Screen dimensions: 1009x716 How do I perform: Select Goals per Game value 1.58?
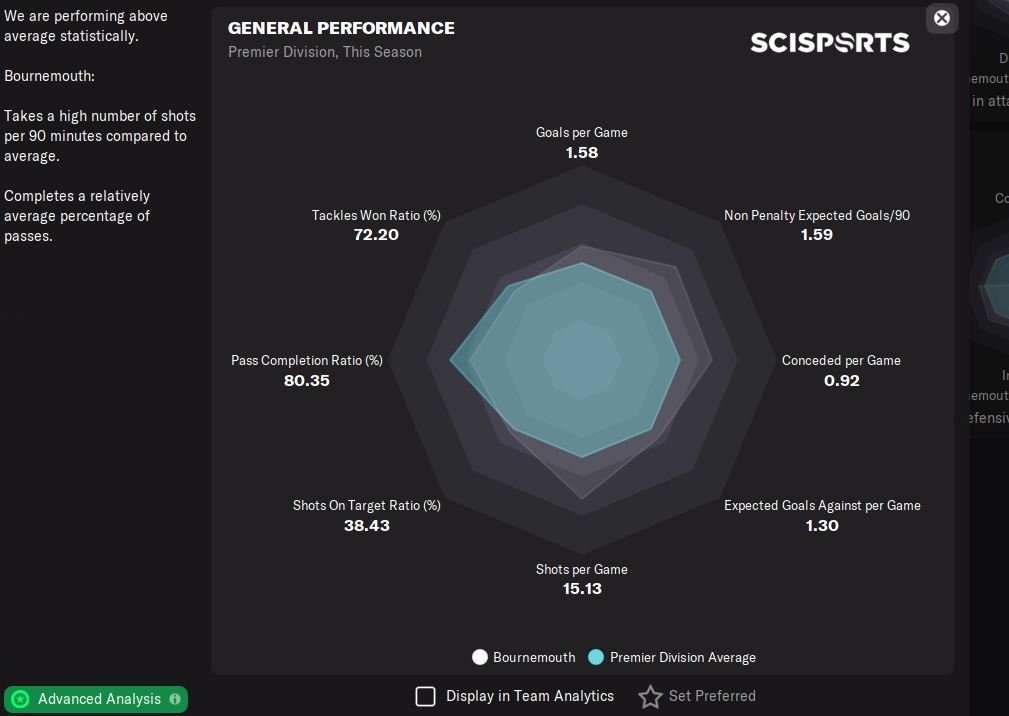click(x=581, y=153)
